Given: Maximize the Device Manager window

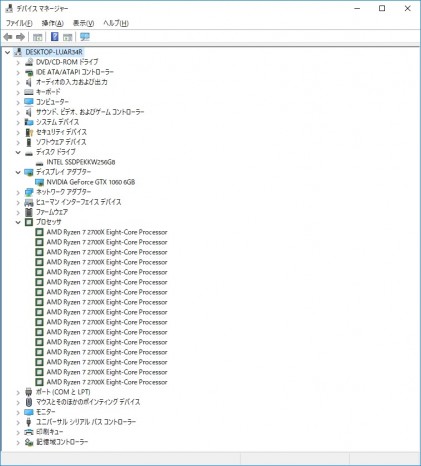Looking at the screenshot, I should point(382,8).
